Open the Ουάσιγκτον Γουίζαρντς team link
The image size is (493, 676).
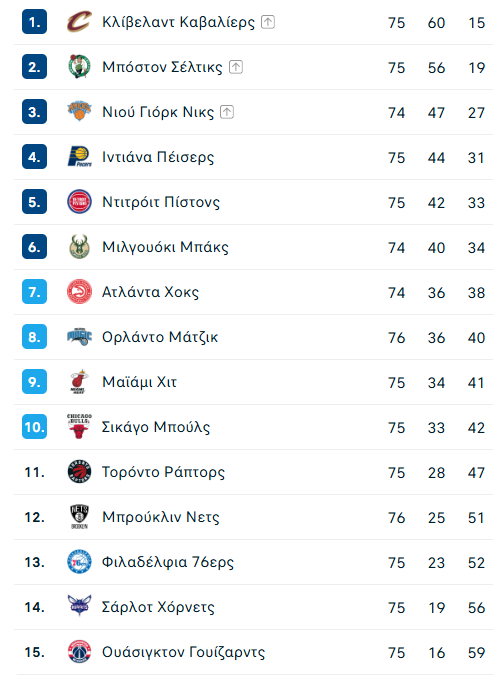click(183, 652)
